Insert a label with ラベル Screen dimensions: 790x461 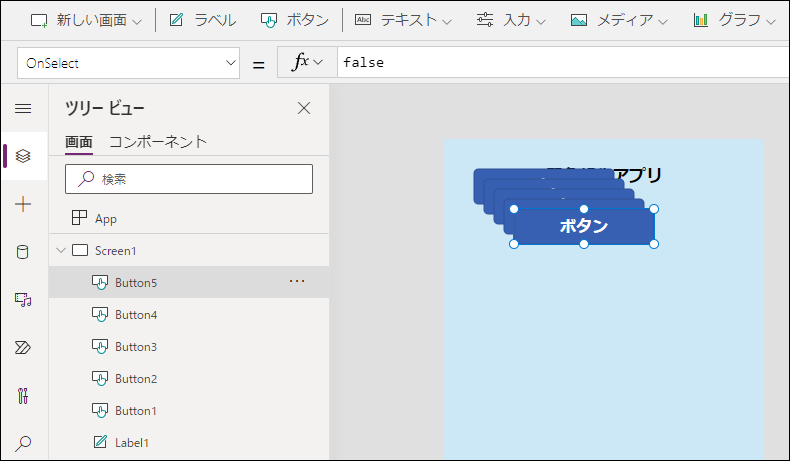(203, 20)
